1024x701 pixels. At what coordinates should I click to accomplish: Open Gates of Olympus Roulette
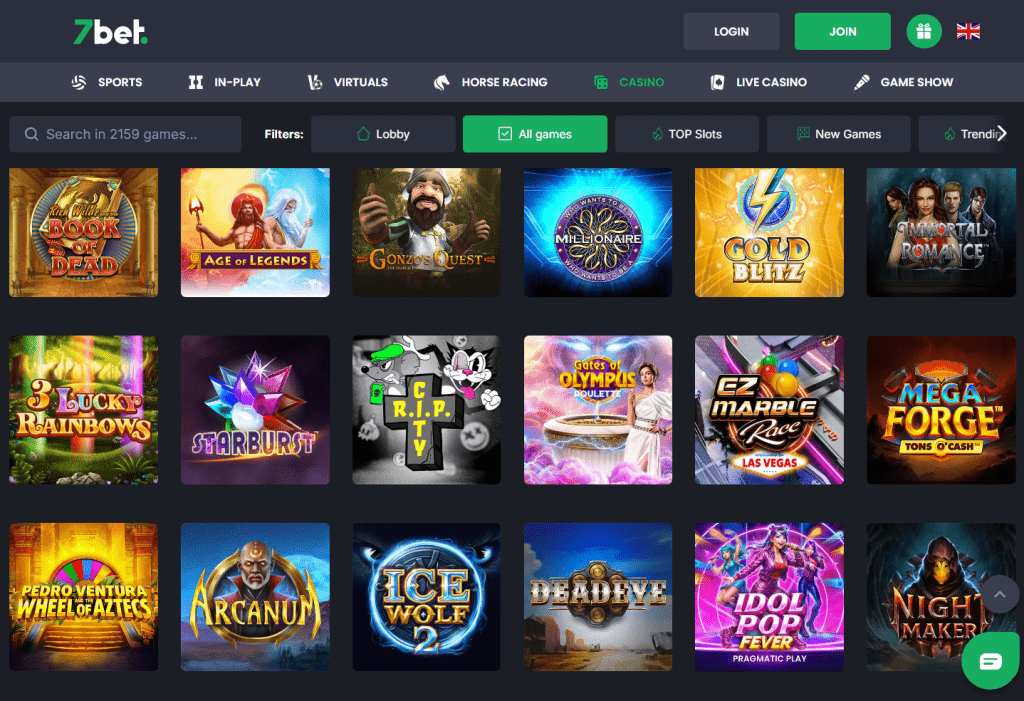pos(598,410)
